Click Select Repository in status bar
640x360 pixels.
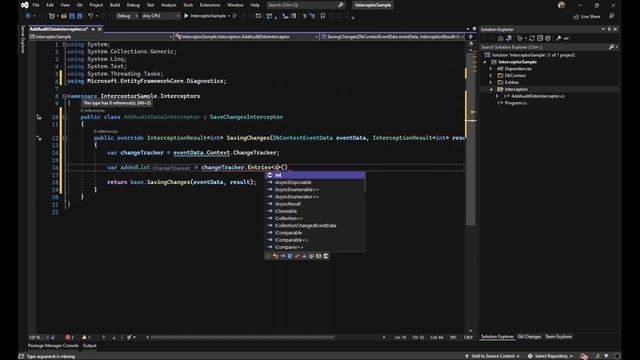[x=550, y=356]
